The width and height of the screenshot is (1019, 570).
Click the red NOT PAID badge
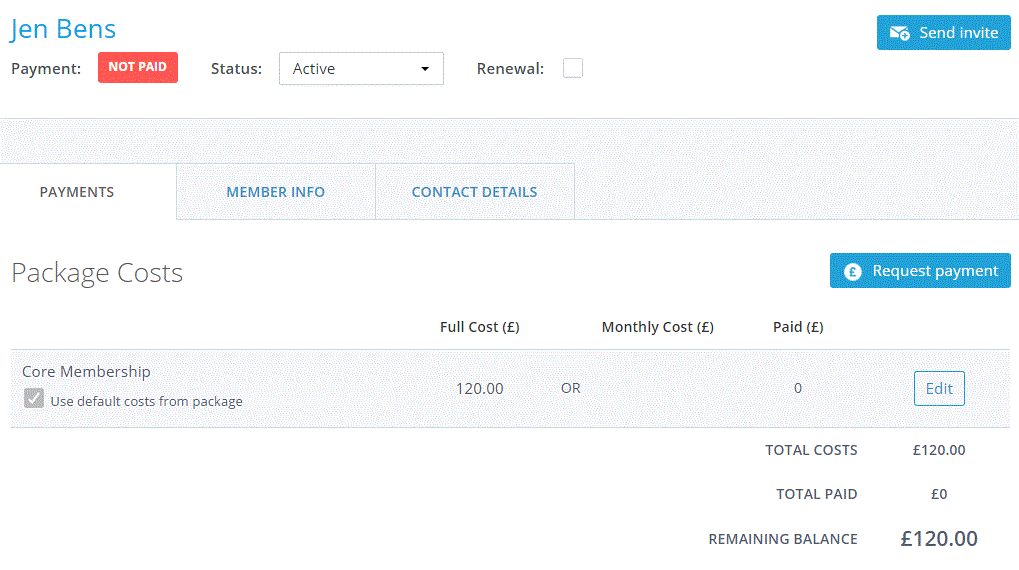(137, 67)
